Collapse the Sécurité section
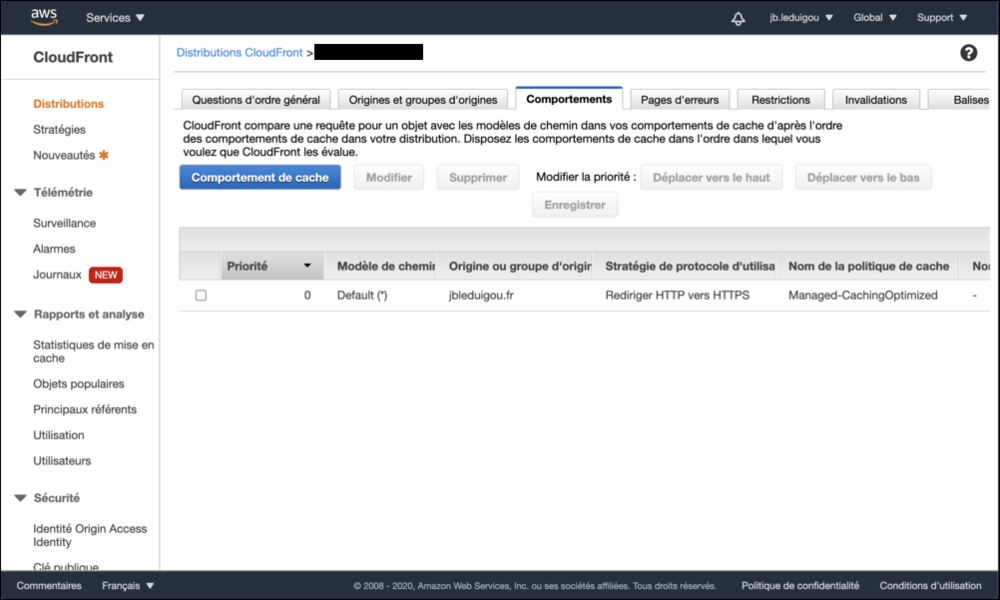Image resolution: width=1000 pixels, height=600 pixels. (x=20, y=498)
